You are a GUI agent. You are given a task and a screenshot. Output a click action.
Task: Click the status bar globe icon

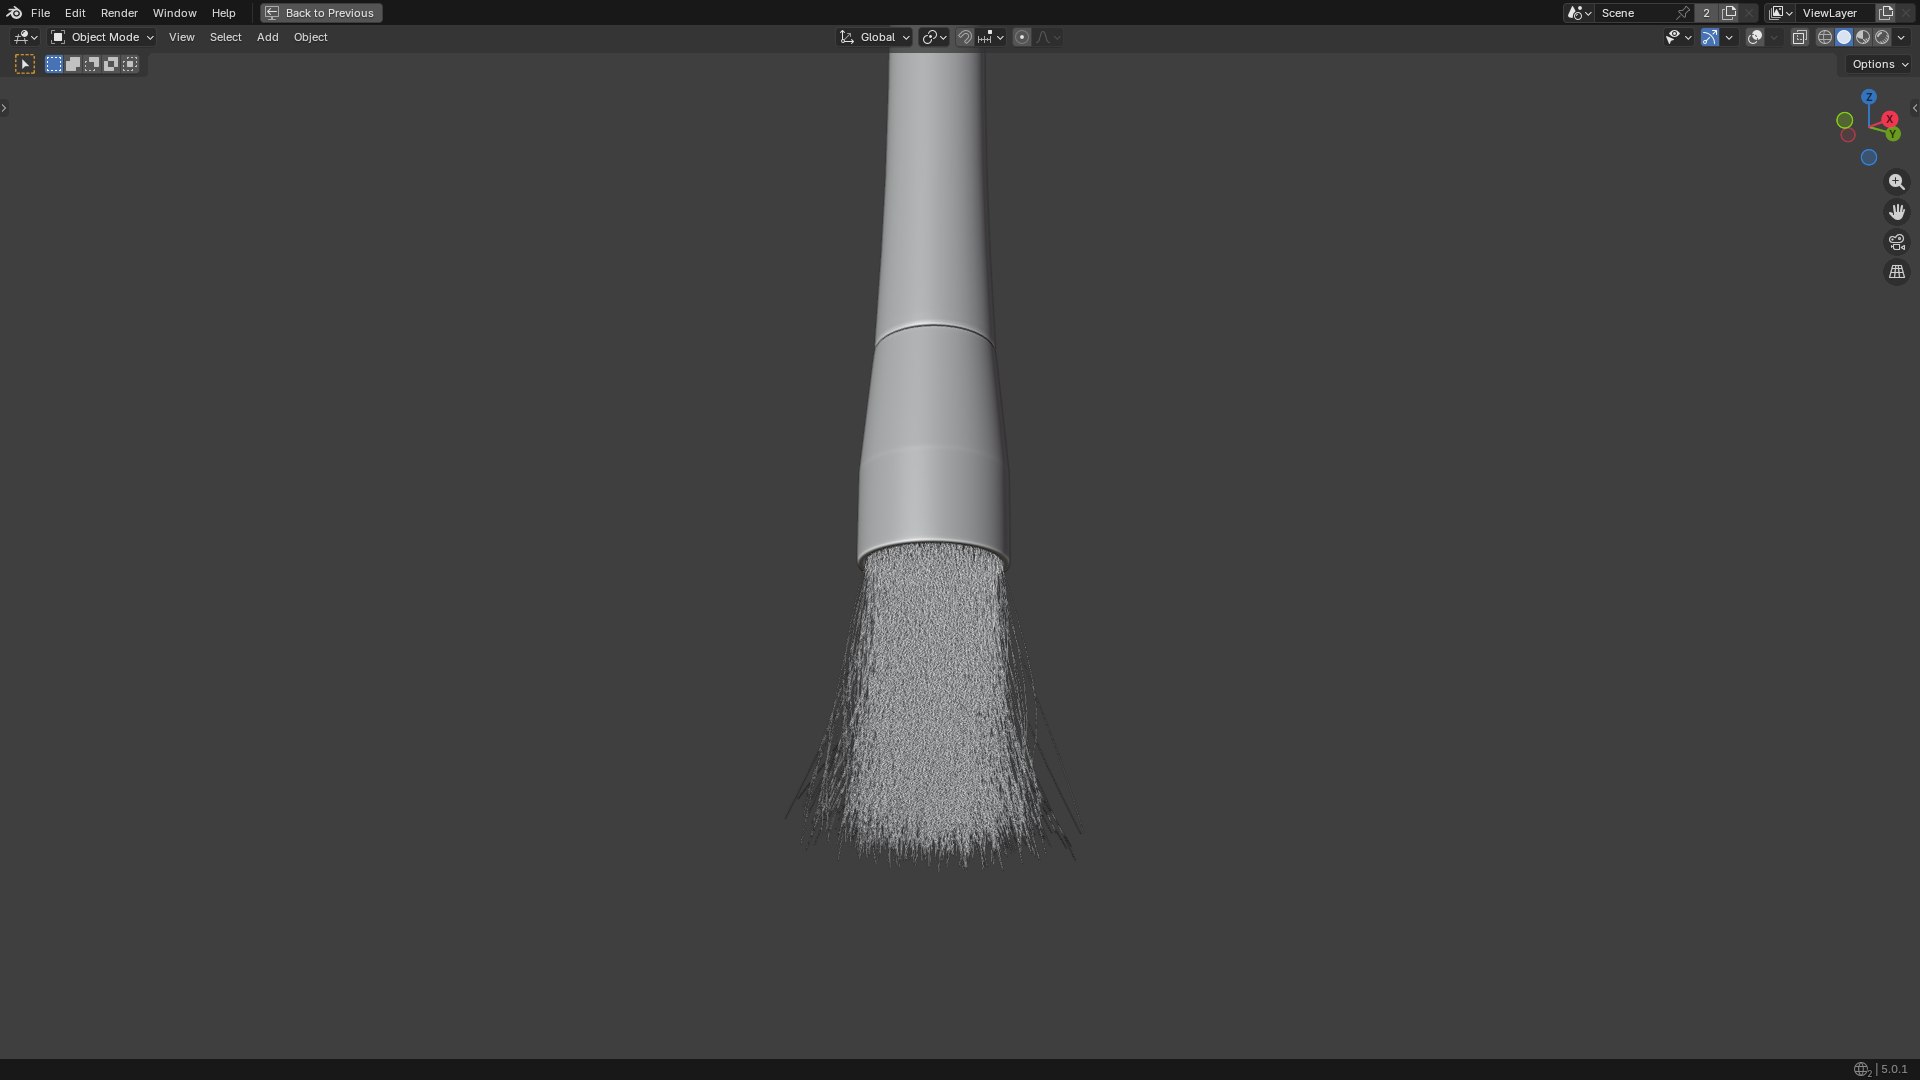pos(1861,1069)
